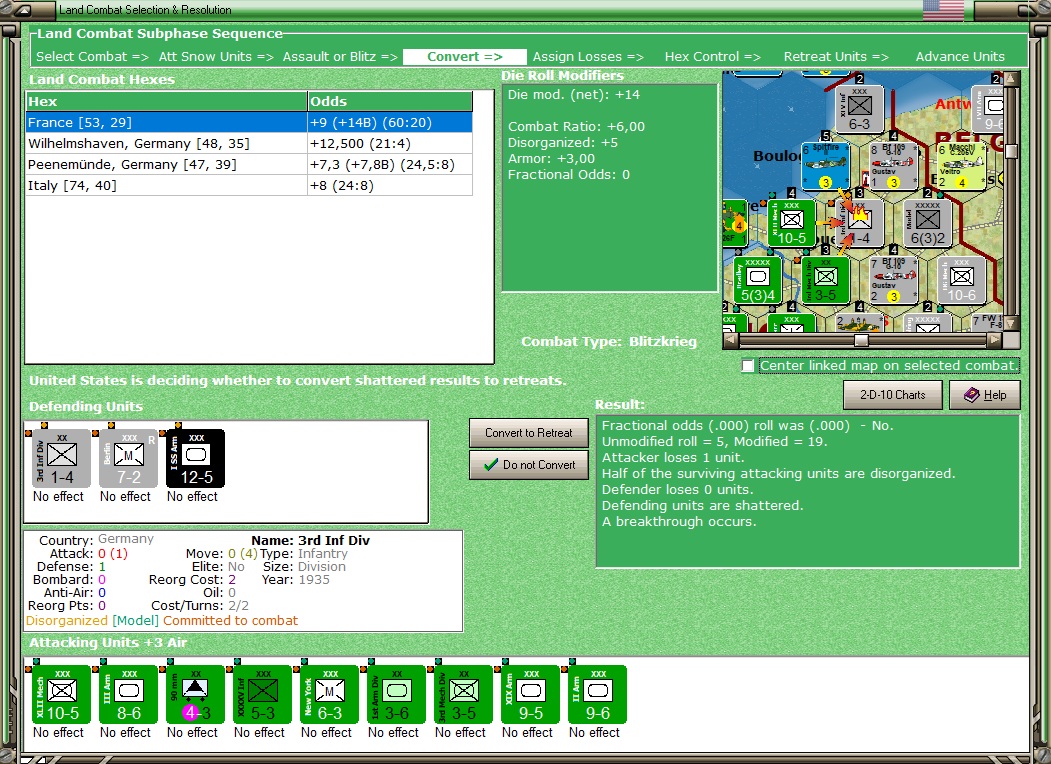The height and width of the screenshot is (764, 1051).
Task: Click the +8 (24:8) odds cell
Action: pos(390,186)
